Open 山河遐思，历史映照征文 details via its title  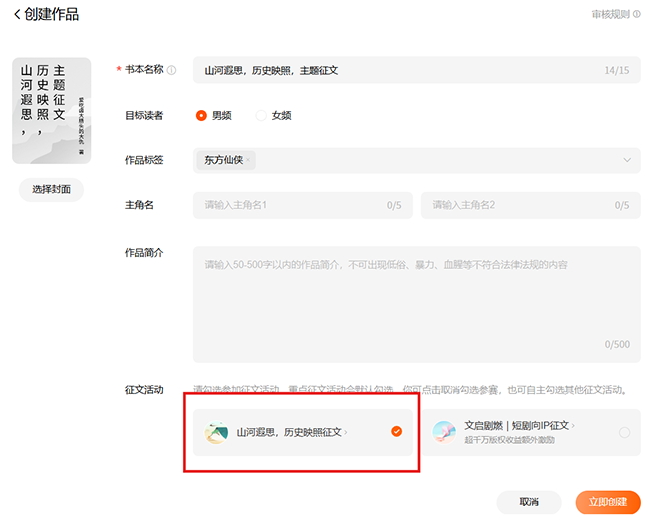[x=290, y=433]
